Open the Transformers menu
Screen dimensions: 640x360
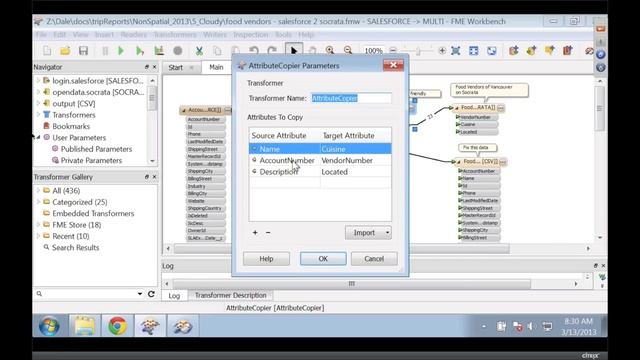(175, 35)
